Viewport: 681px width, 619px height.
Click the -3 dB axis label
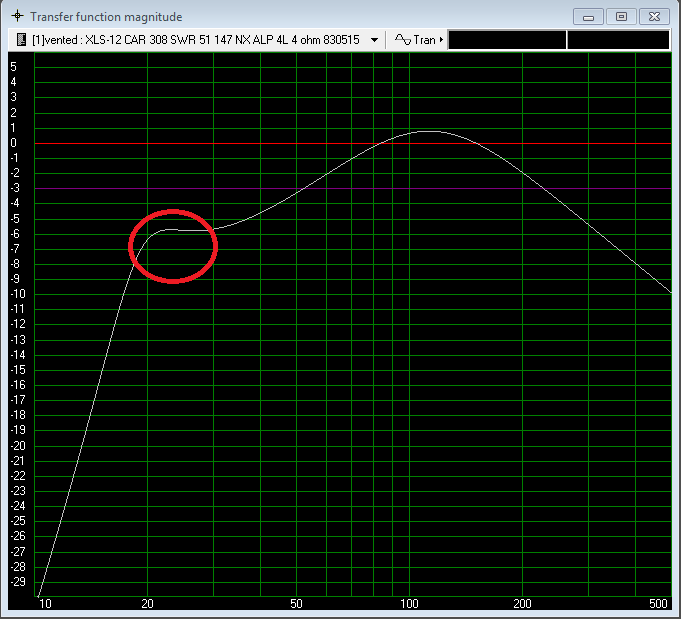pos(15,188)
